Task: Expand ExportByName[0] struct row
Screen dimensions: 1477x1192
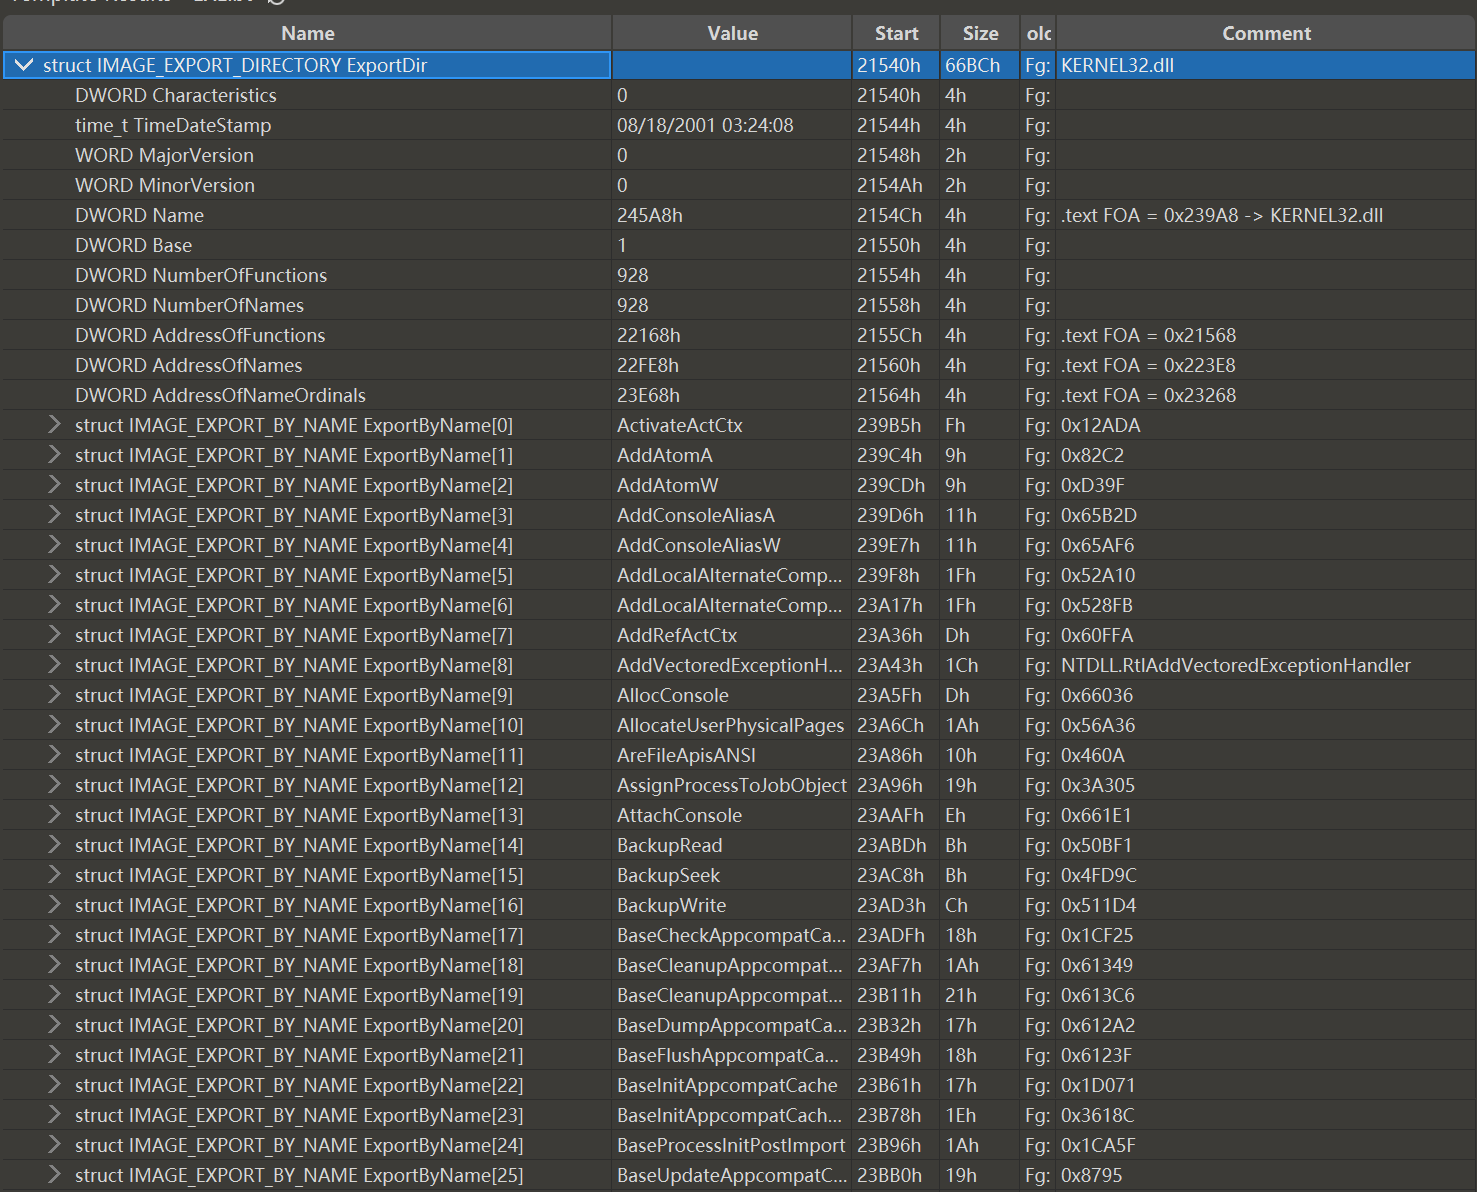Action: click(x=55, y=425)
